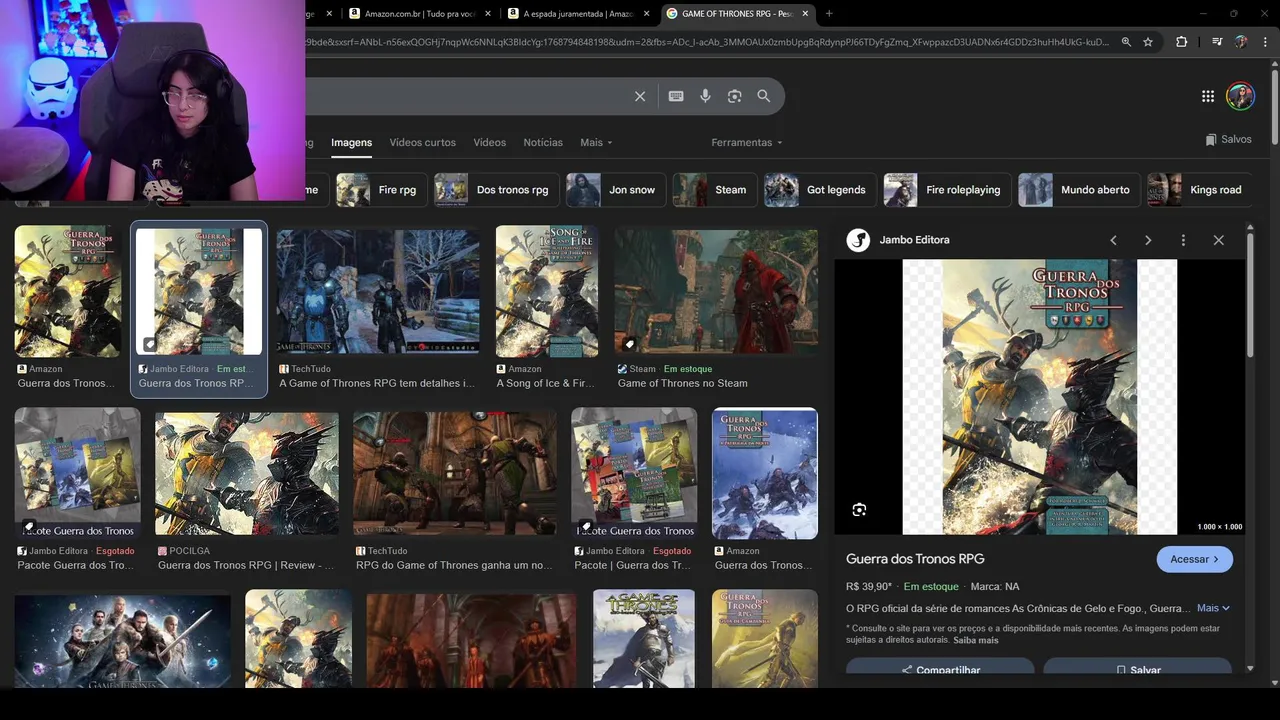
Task: Filter results with the Mundo aberto chip
Action: pos(1079,190)
